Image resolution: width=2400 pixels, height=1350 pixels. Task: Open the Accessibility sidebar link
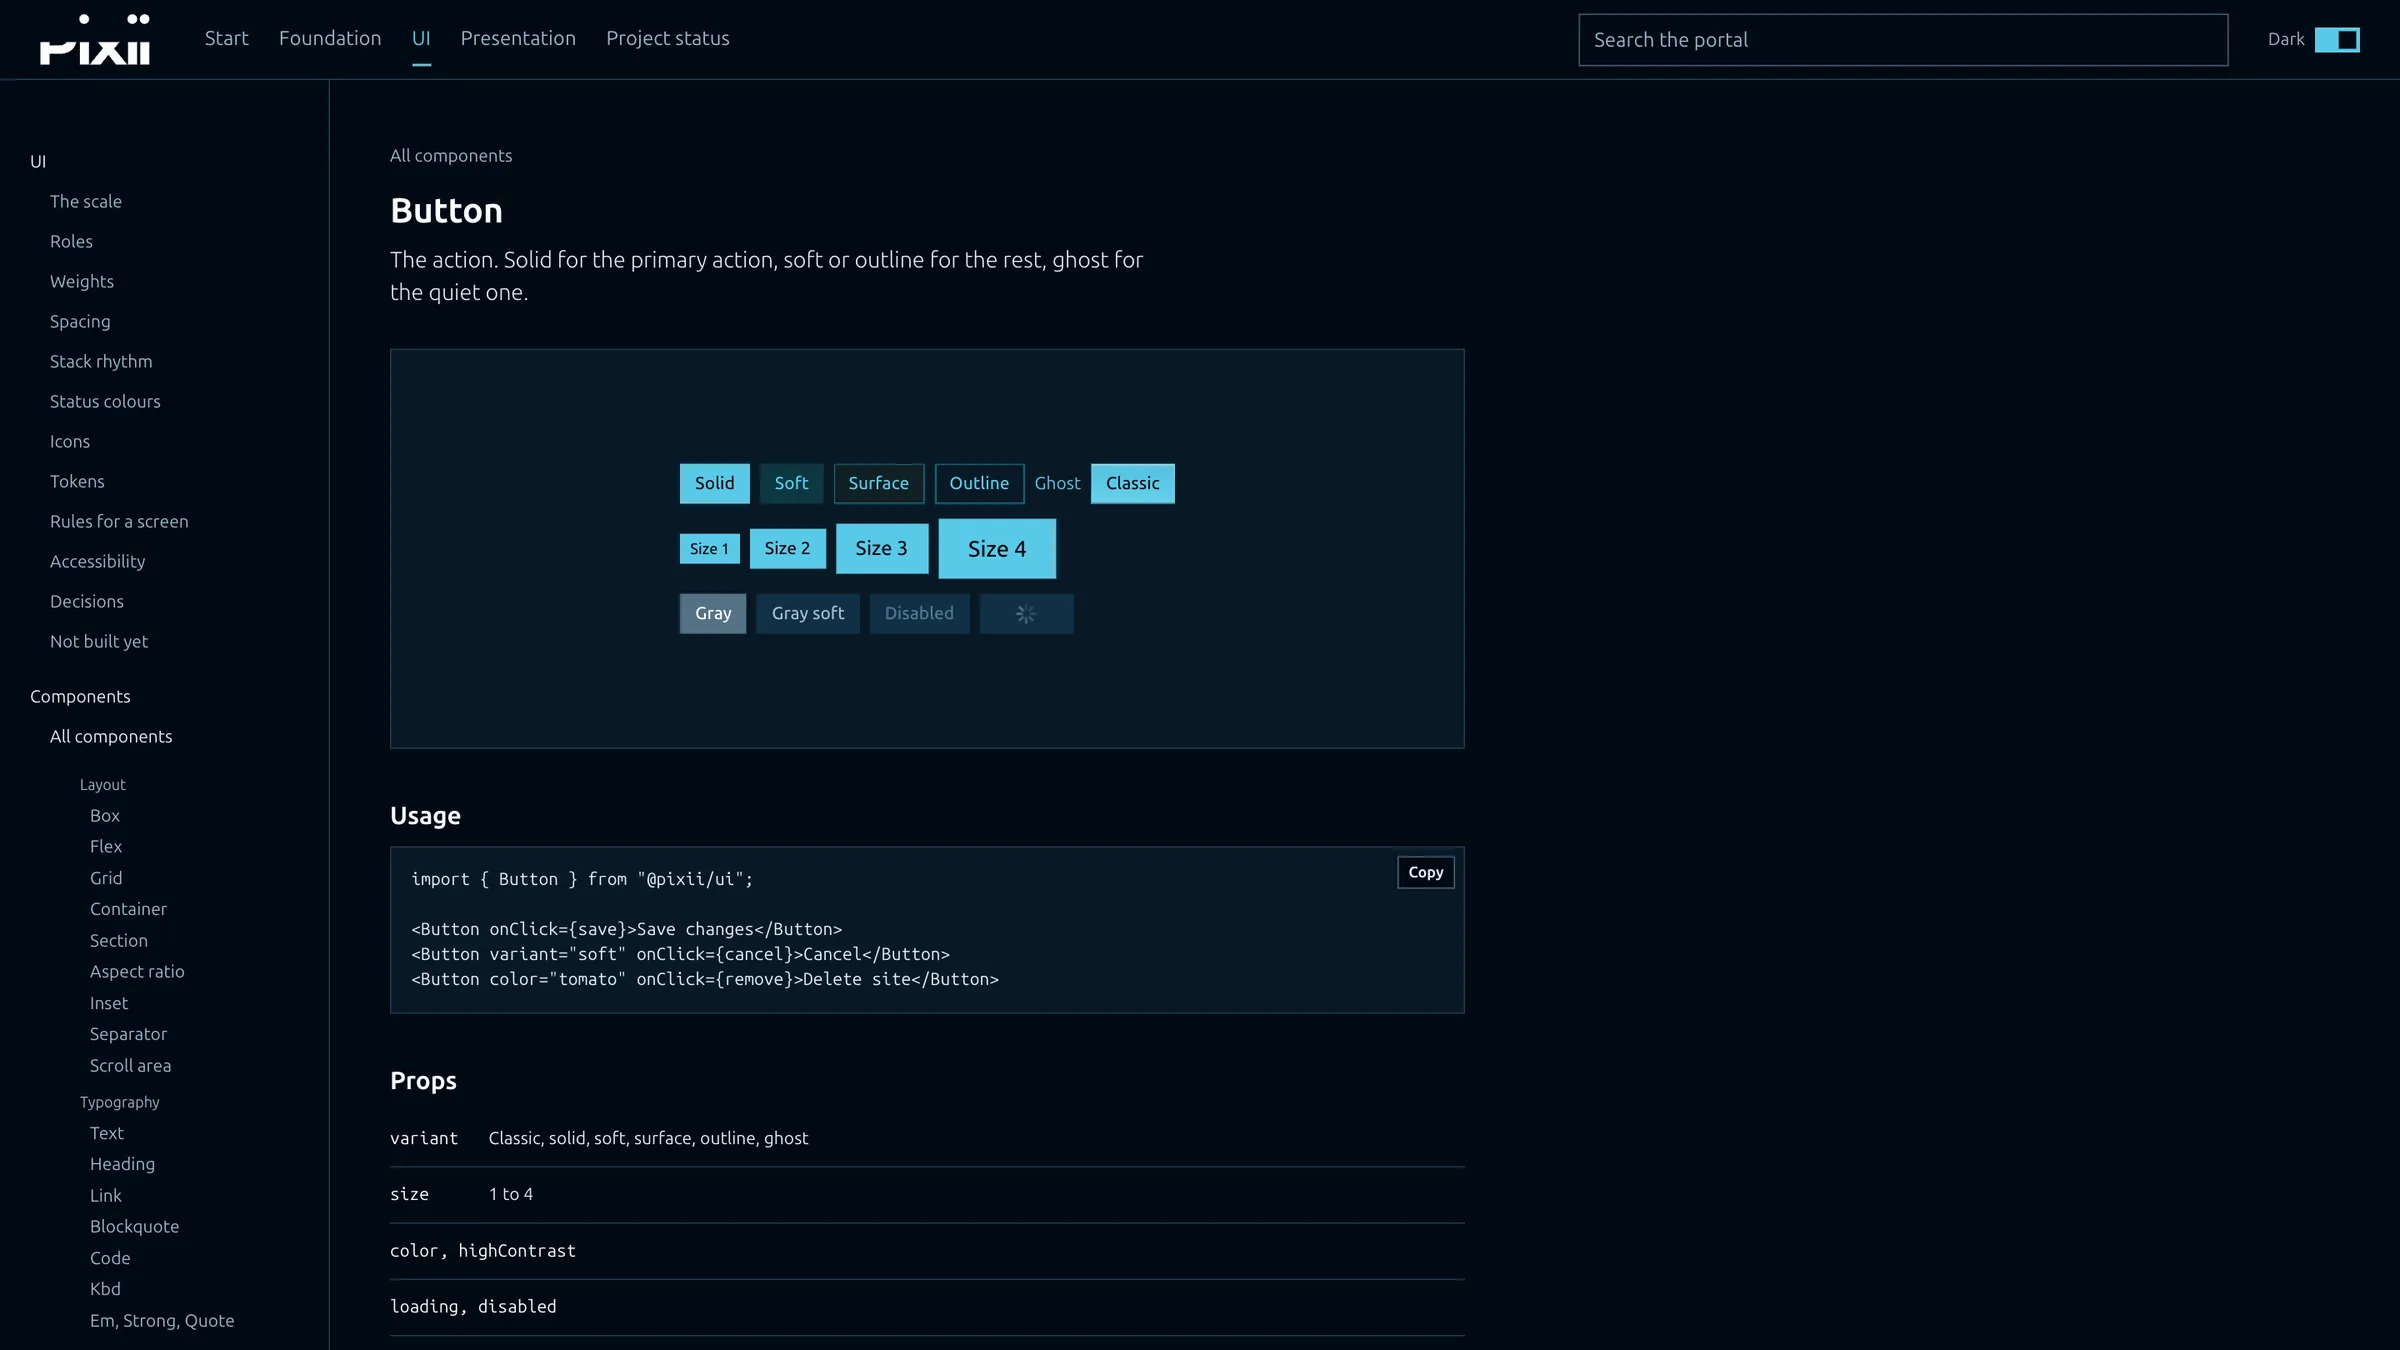(x=97, y=562)
